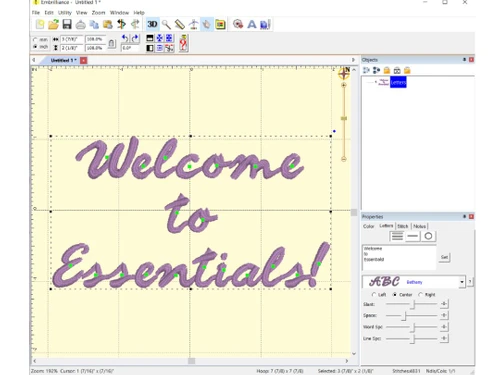
Task: Select the magnifying glass zoom tool
Action: click(166, 24)
